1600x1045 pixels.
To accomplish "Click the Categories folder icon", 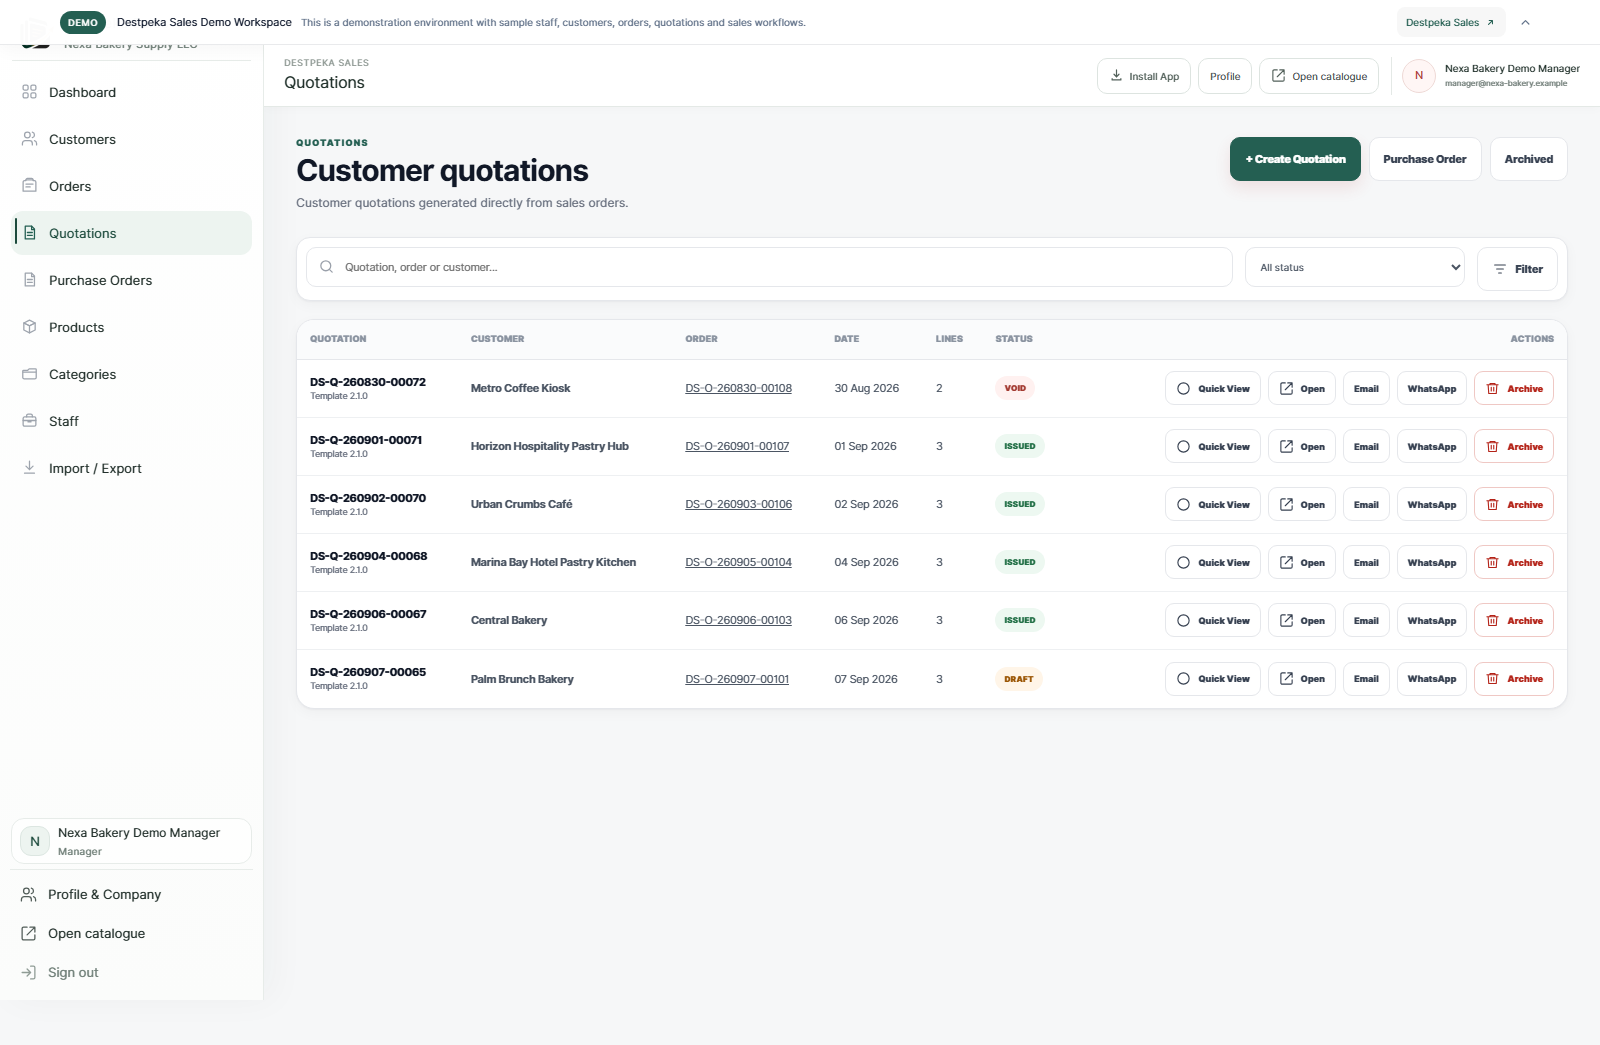I will (29, 374).
